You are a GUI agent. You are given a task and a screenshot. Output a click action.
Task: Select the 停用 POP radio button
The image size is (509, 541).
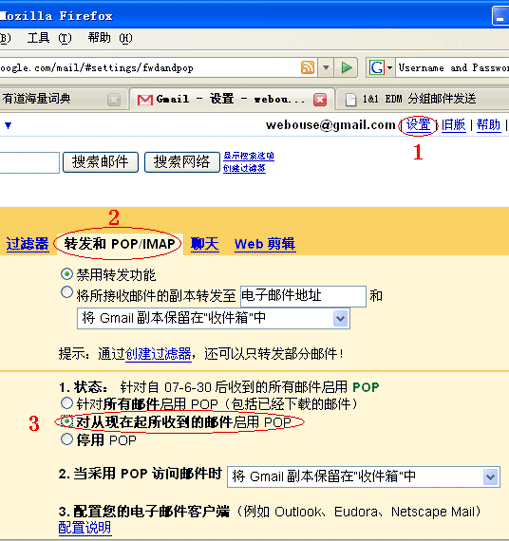tap(67, 439)
